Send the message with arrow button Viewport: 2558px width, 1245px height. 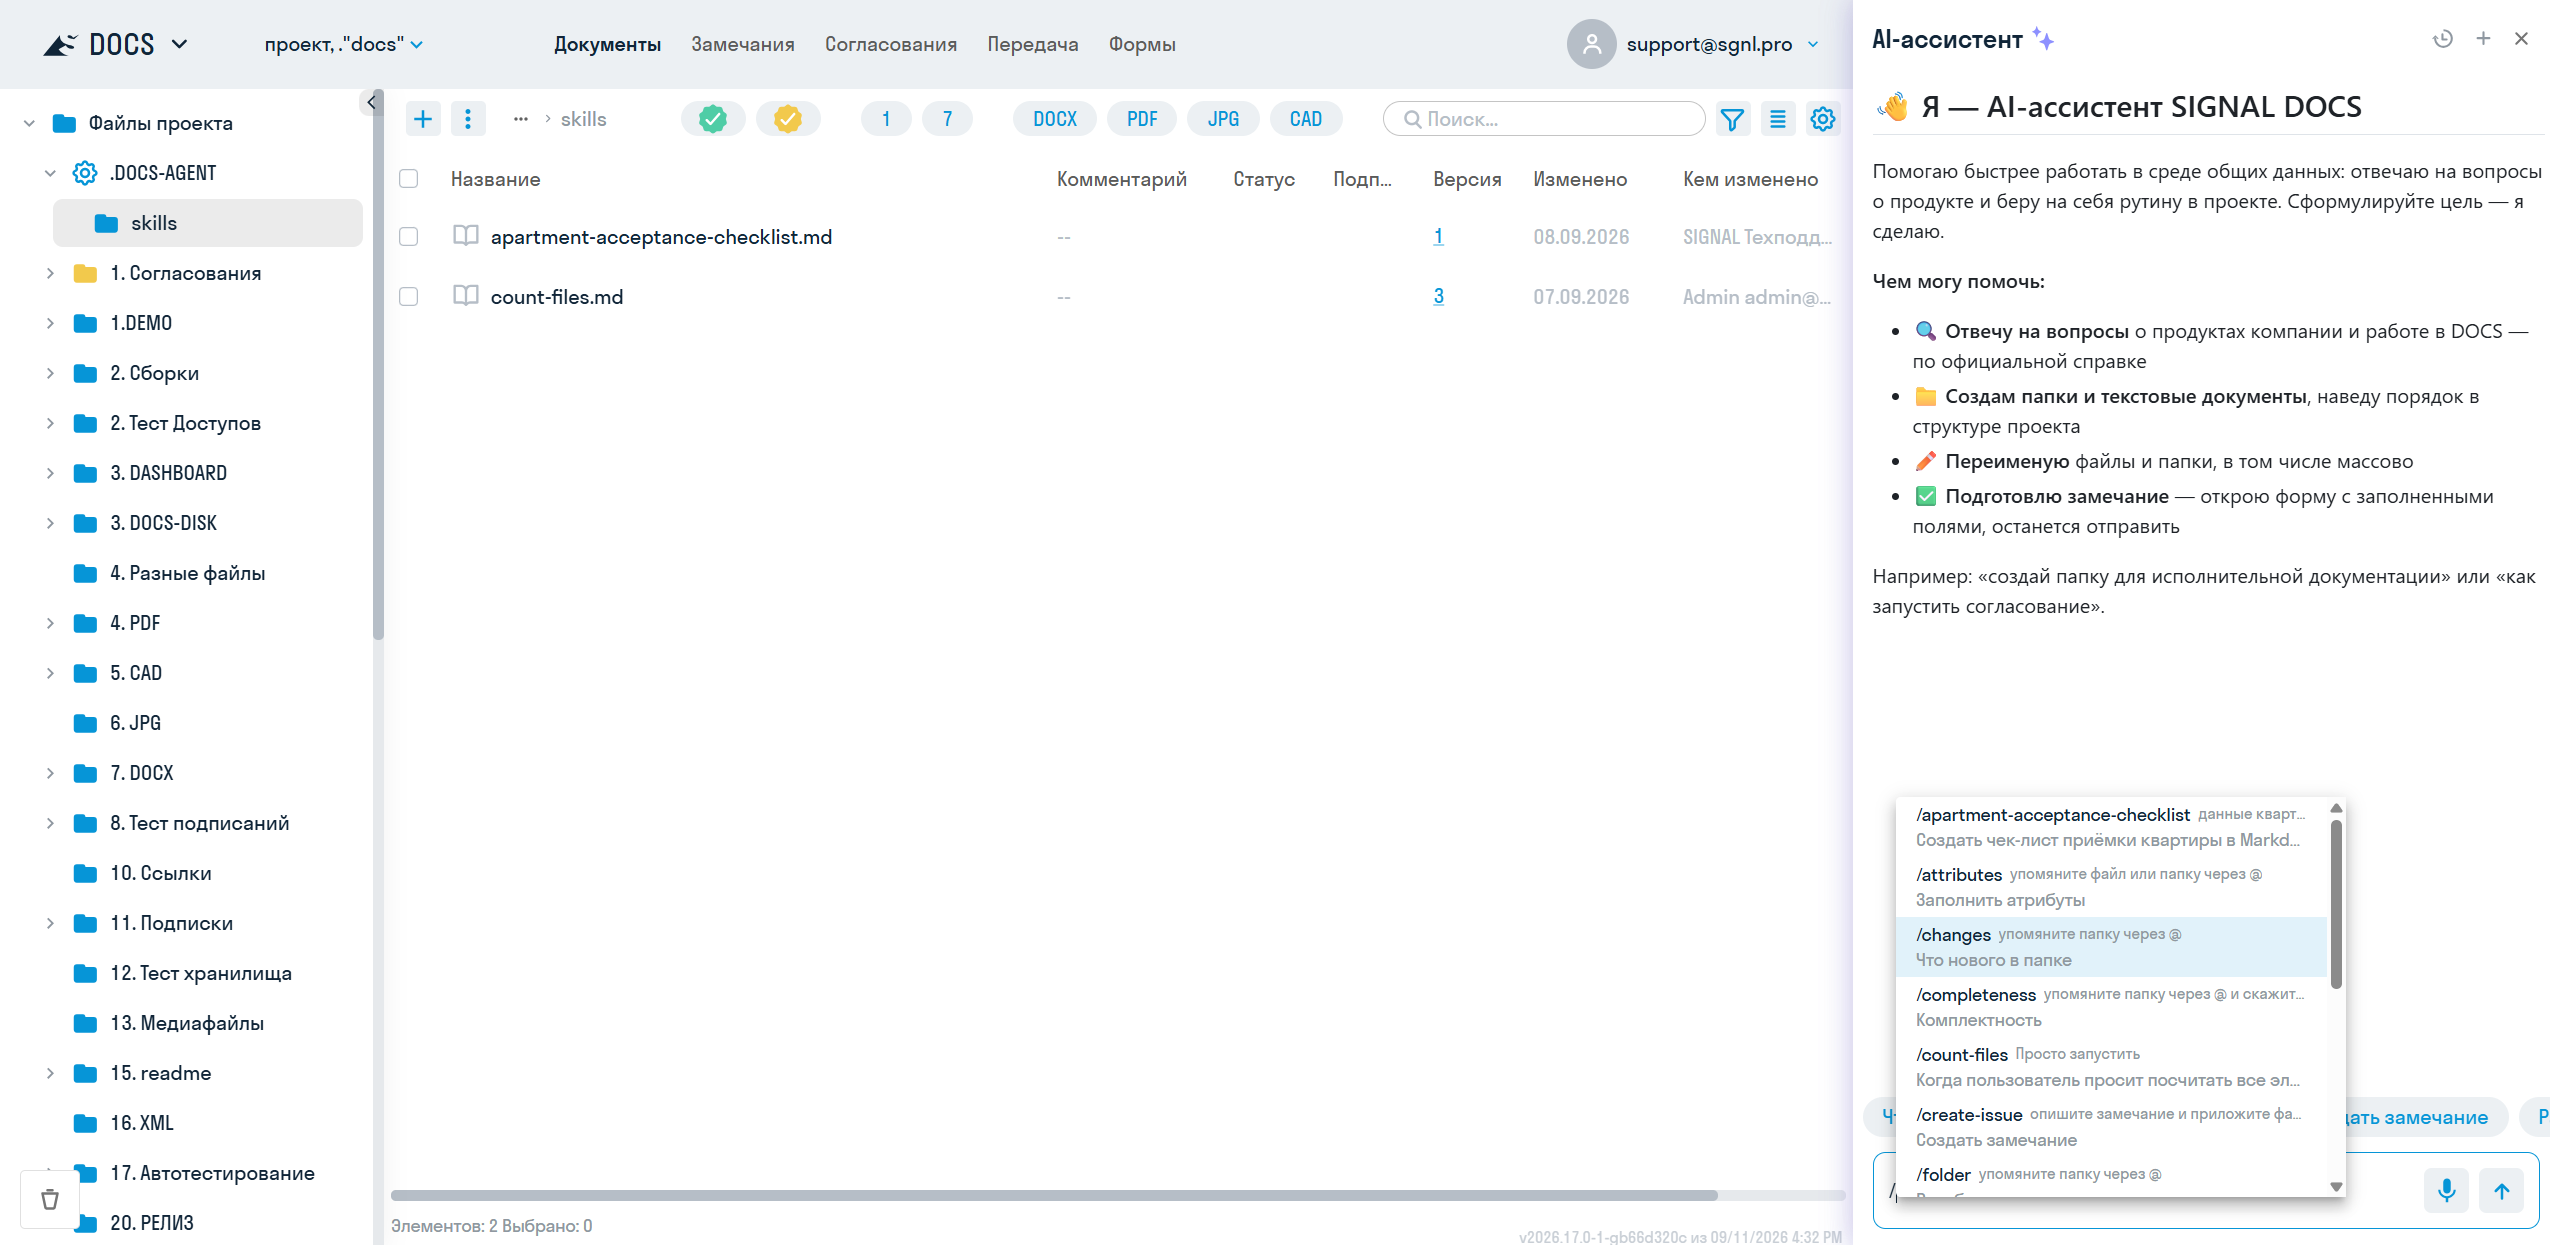(2501, 1190)
